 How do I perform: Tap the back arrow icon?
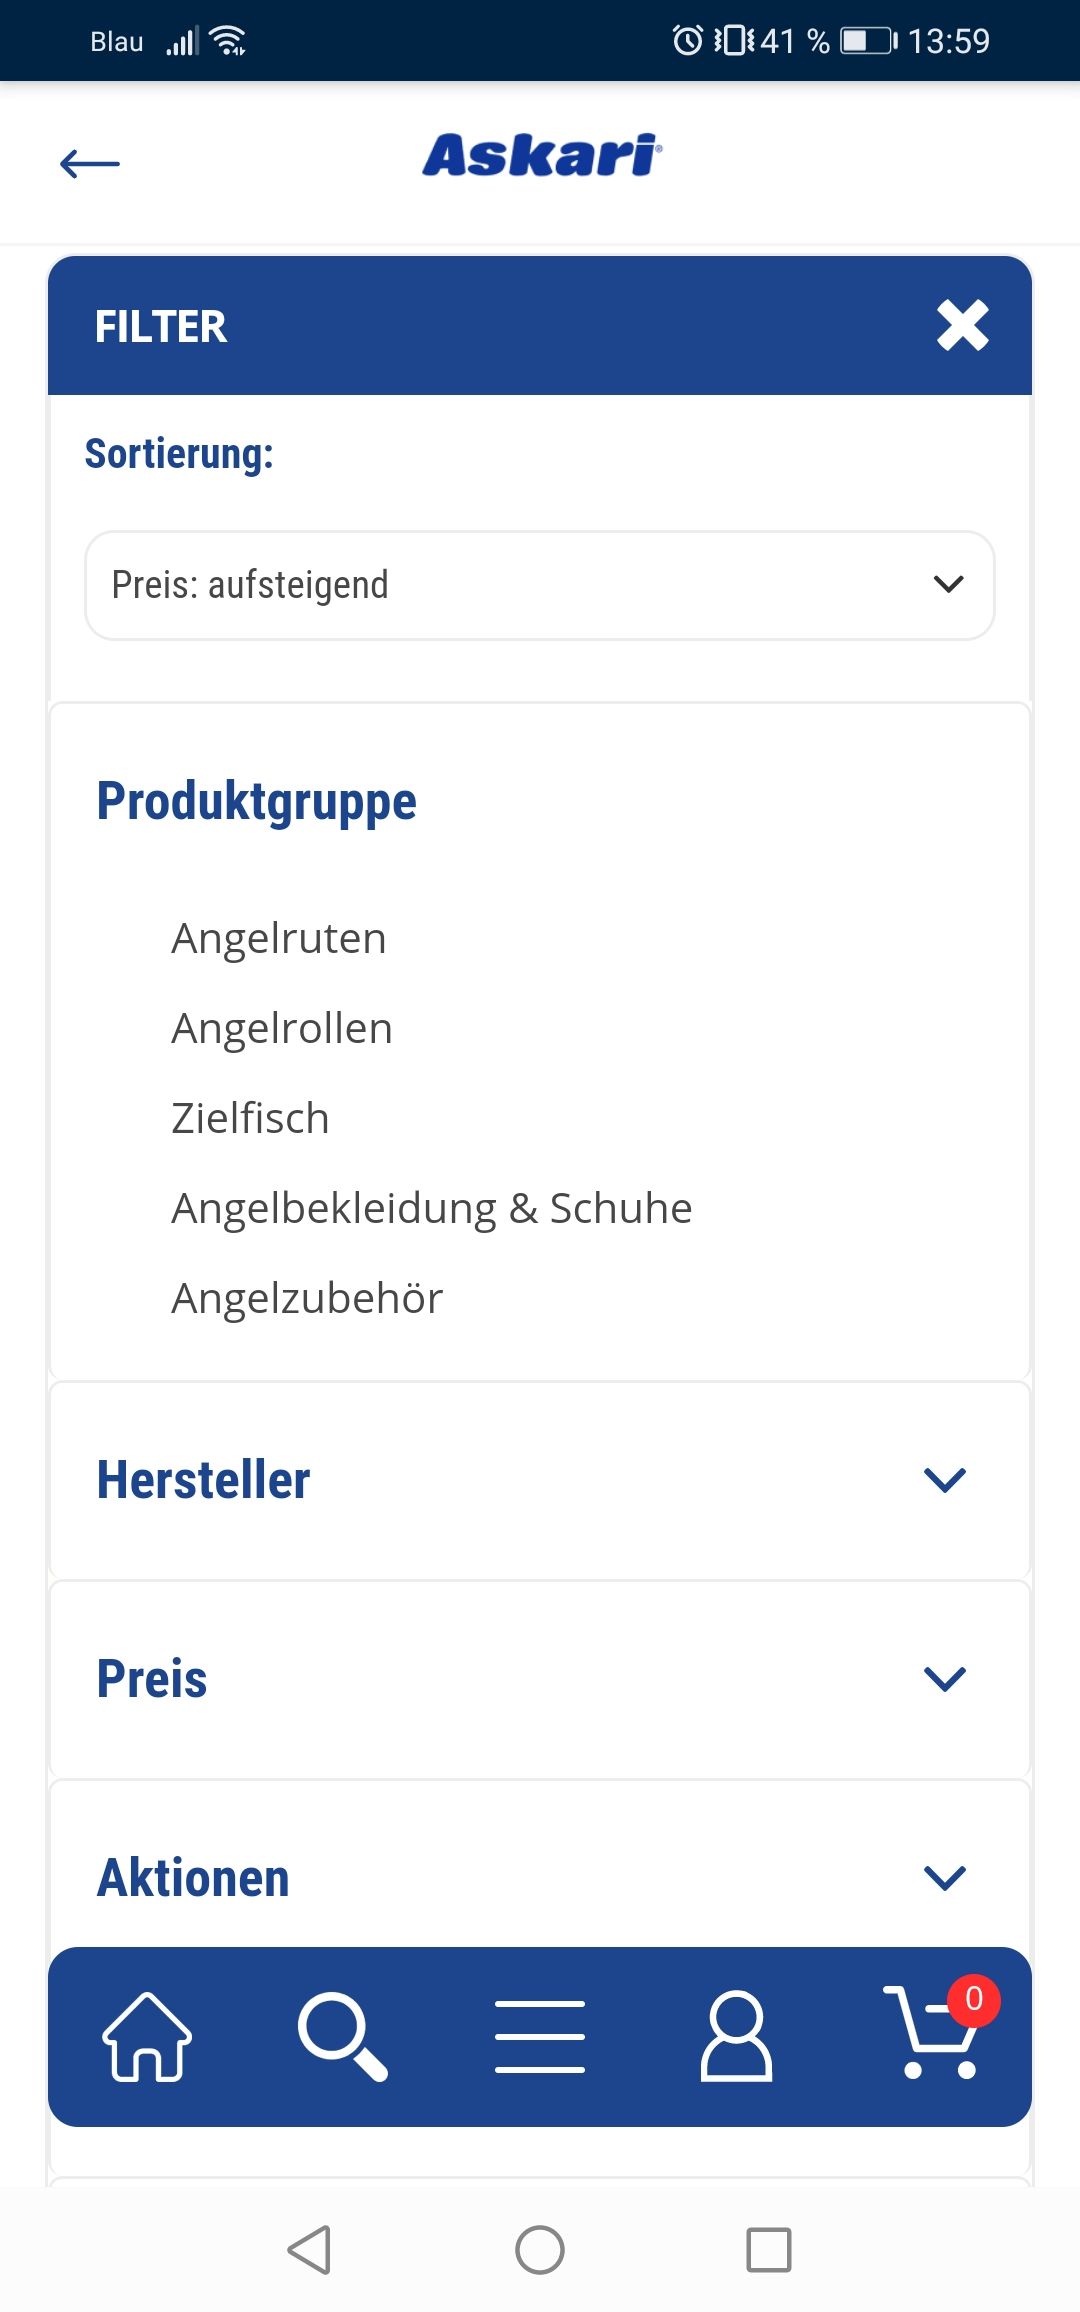point(90,163)
